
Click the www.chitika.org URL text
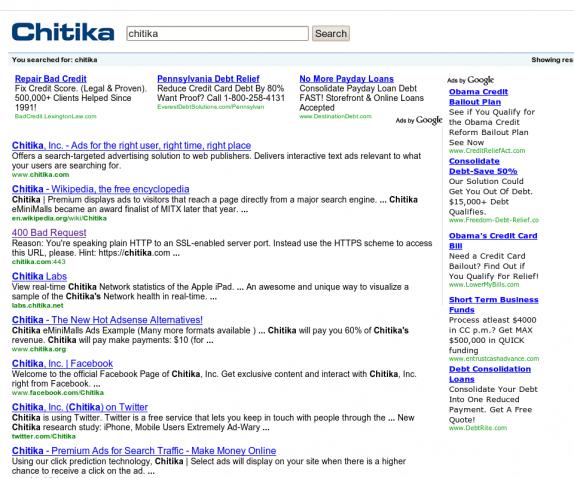point(39,349)
